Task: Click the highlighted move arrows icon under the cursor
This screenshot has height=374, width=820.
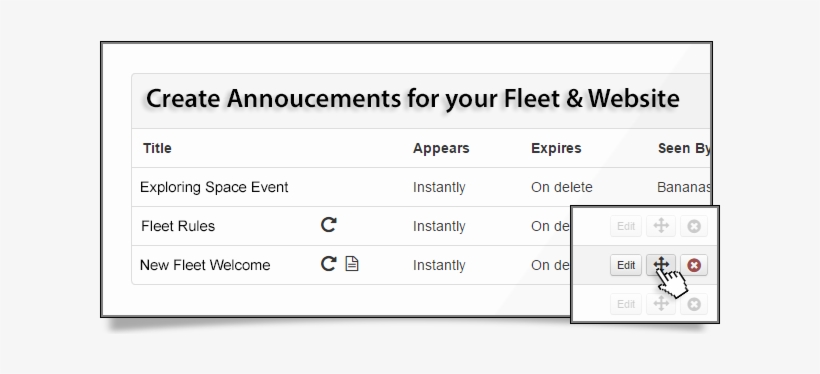Action: [x=661, y=265]
